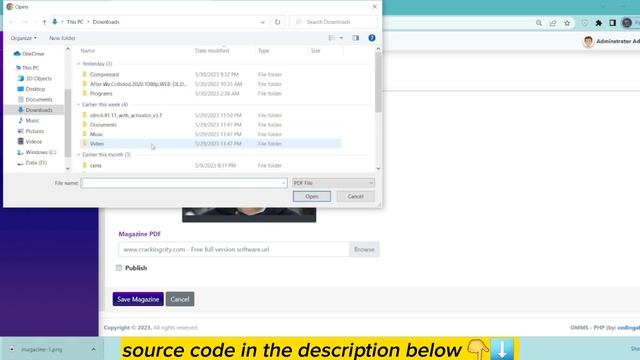Enable the Publish checkbox
Viewport: 640px width, 360px height.
[x=119, y=268]
